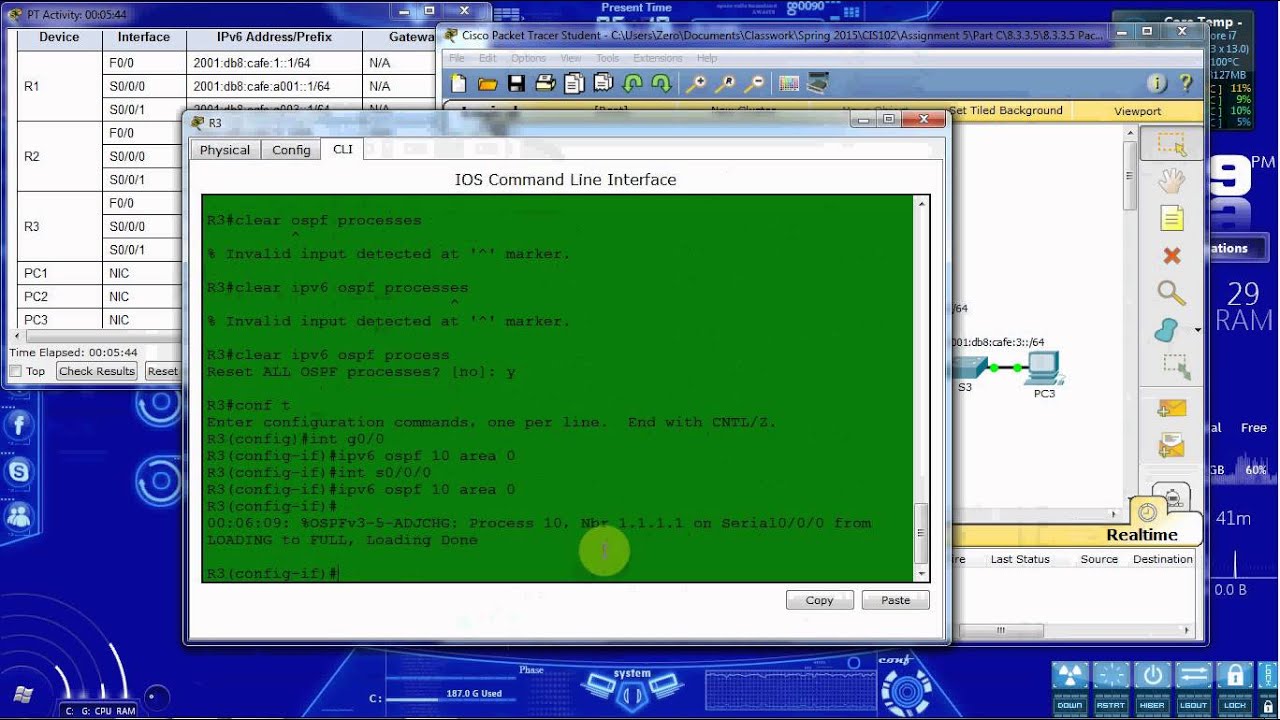Open the shape tool dropdown arrow
This screenshot has width=1280, height=720.
(1197, 329)
